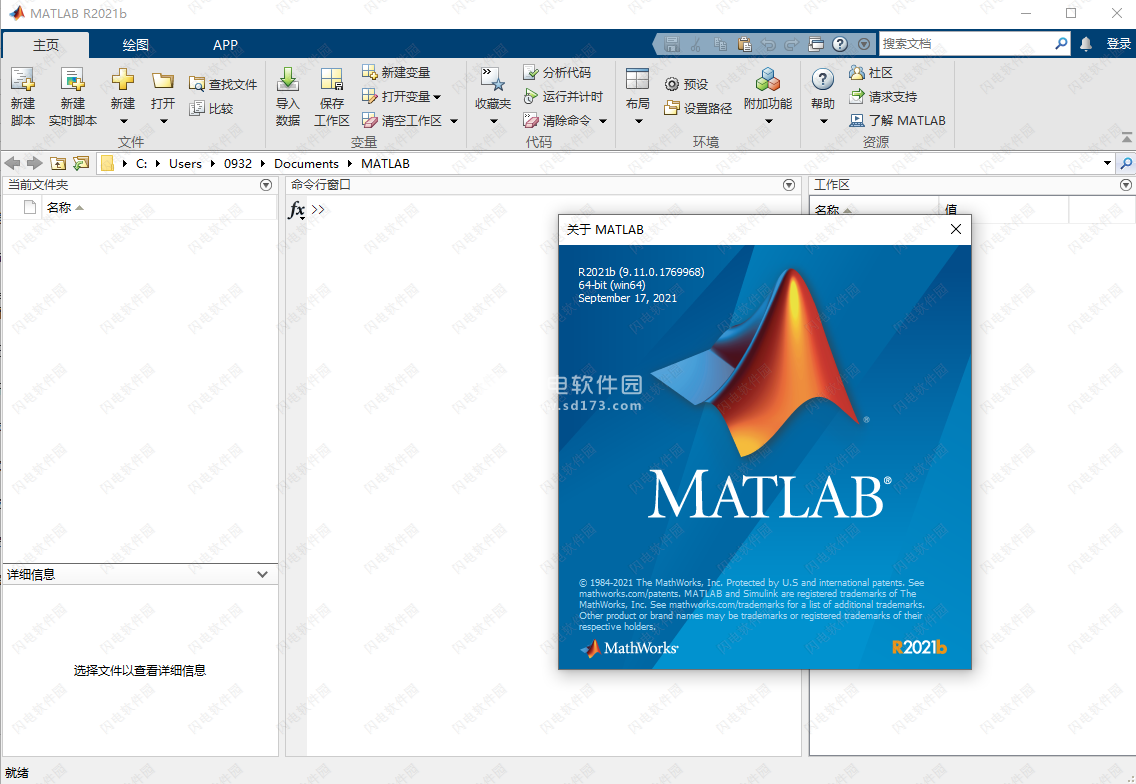The image size is (1136, 784).
Task: Click C: in the address path
Action: (141, 164)
